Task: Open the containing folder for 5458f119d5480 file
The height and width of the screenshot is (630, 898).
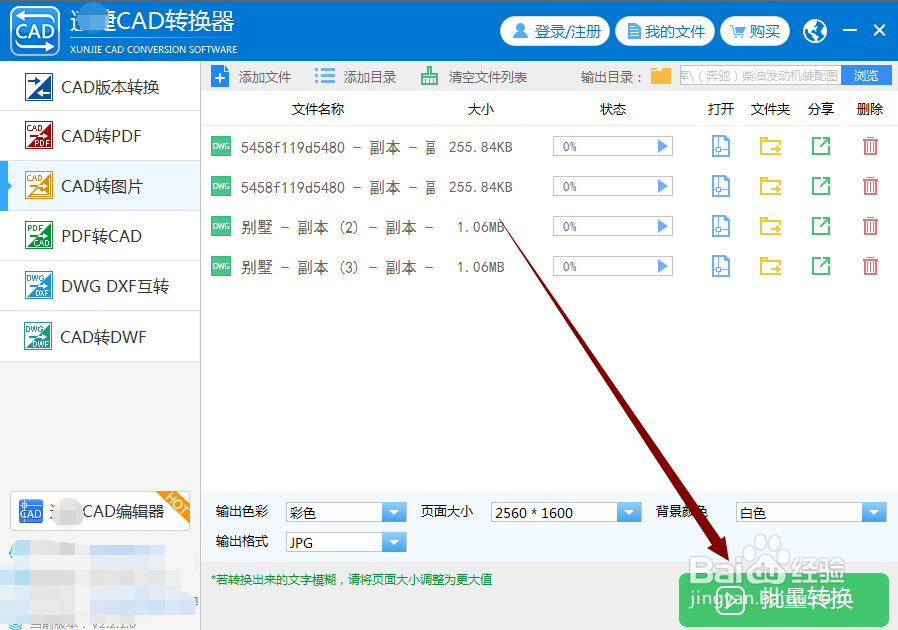Action: point(769,146)
